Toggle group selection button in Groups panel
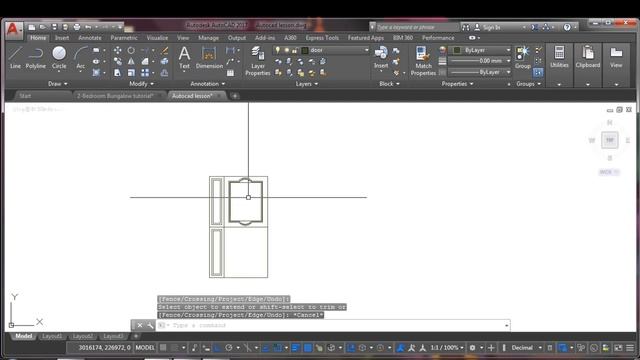The image size is (640, 360). [538, 73]
